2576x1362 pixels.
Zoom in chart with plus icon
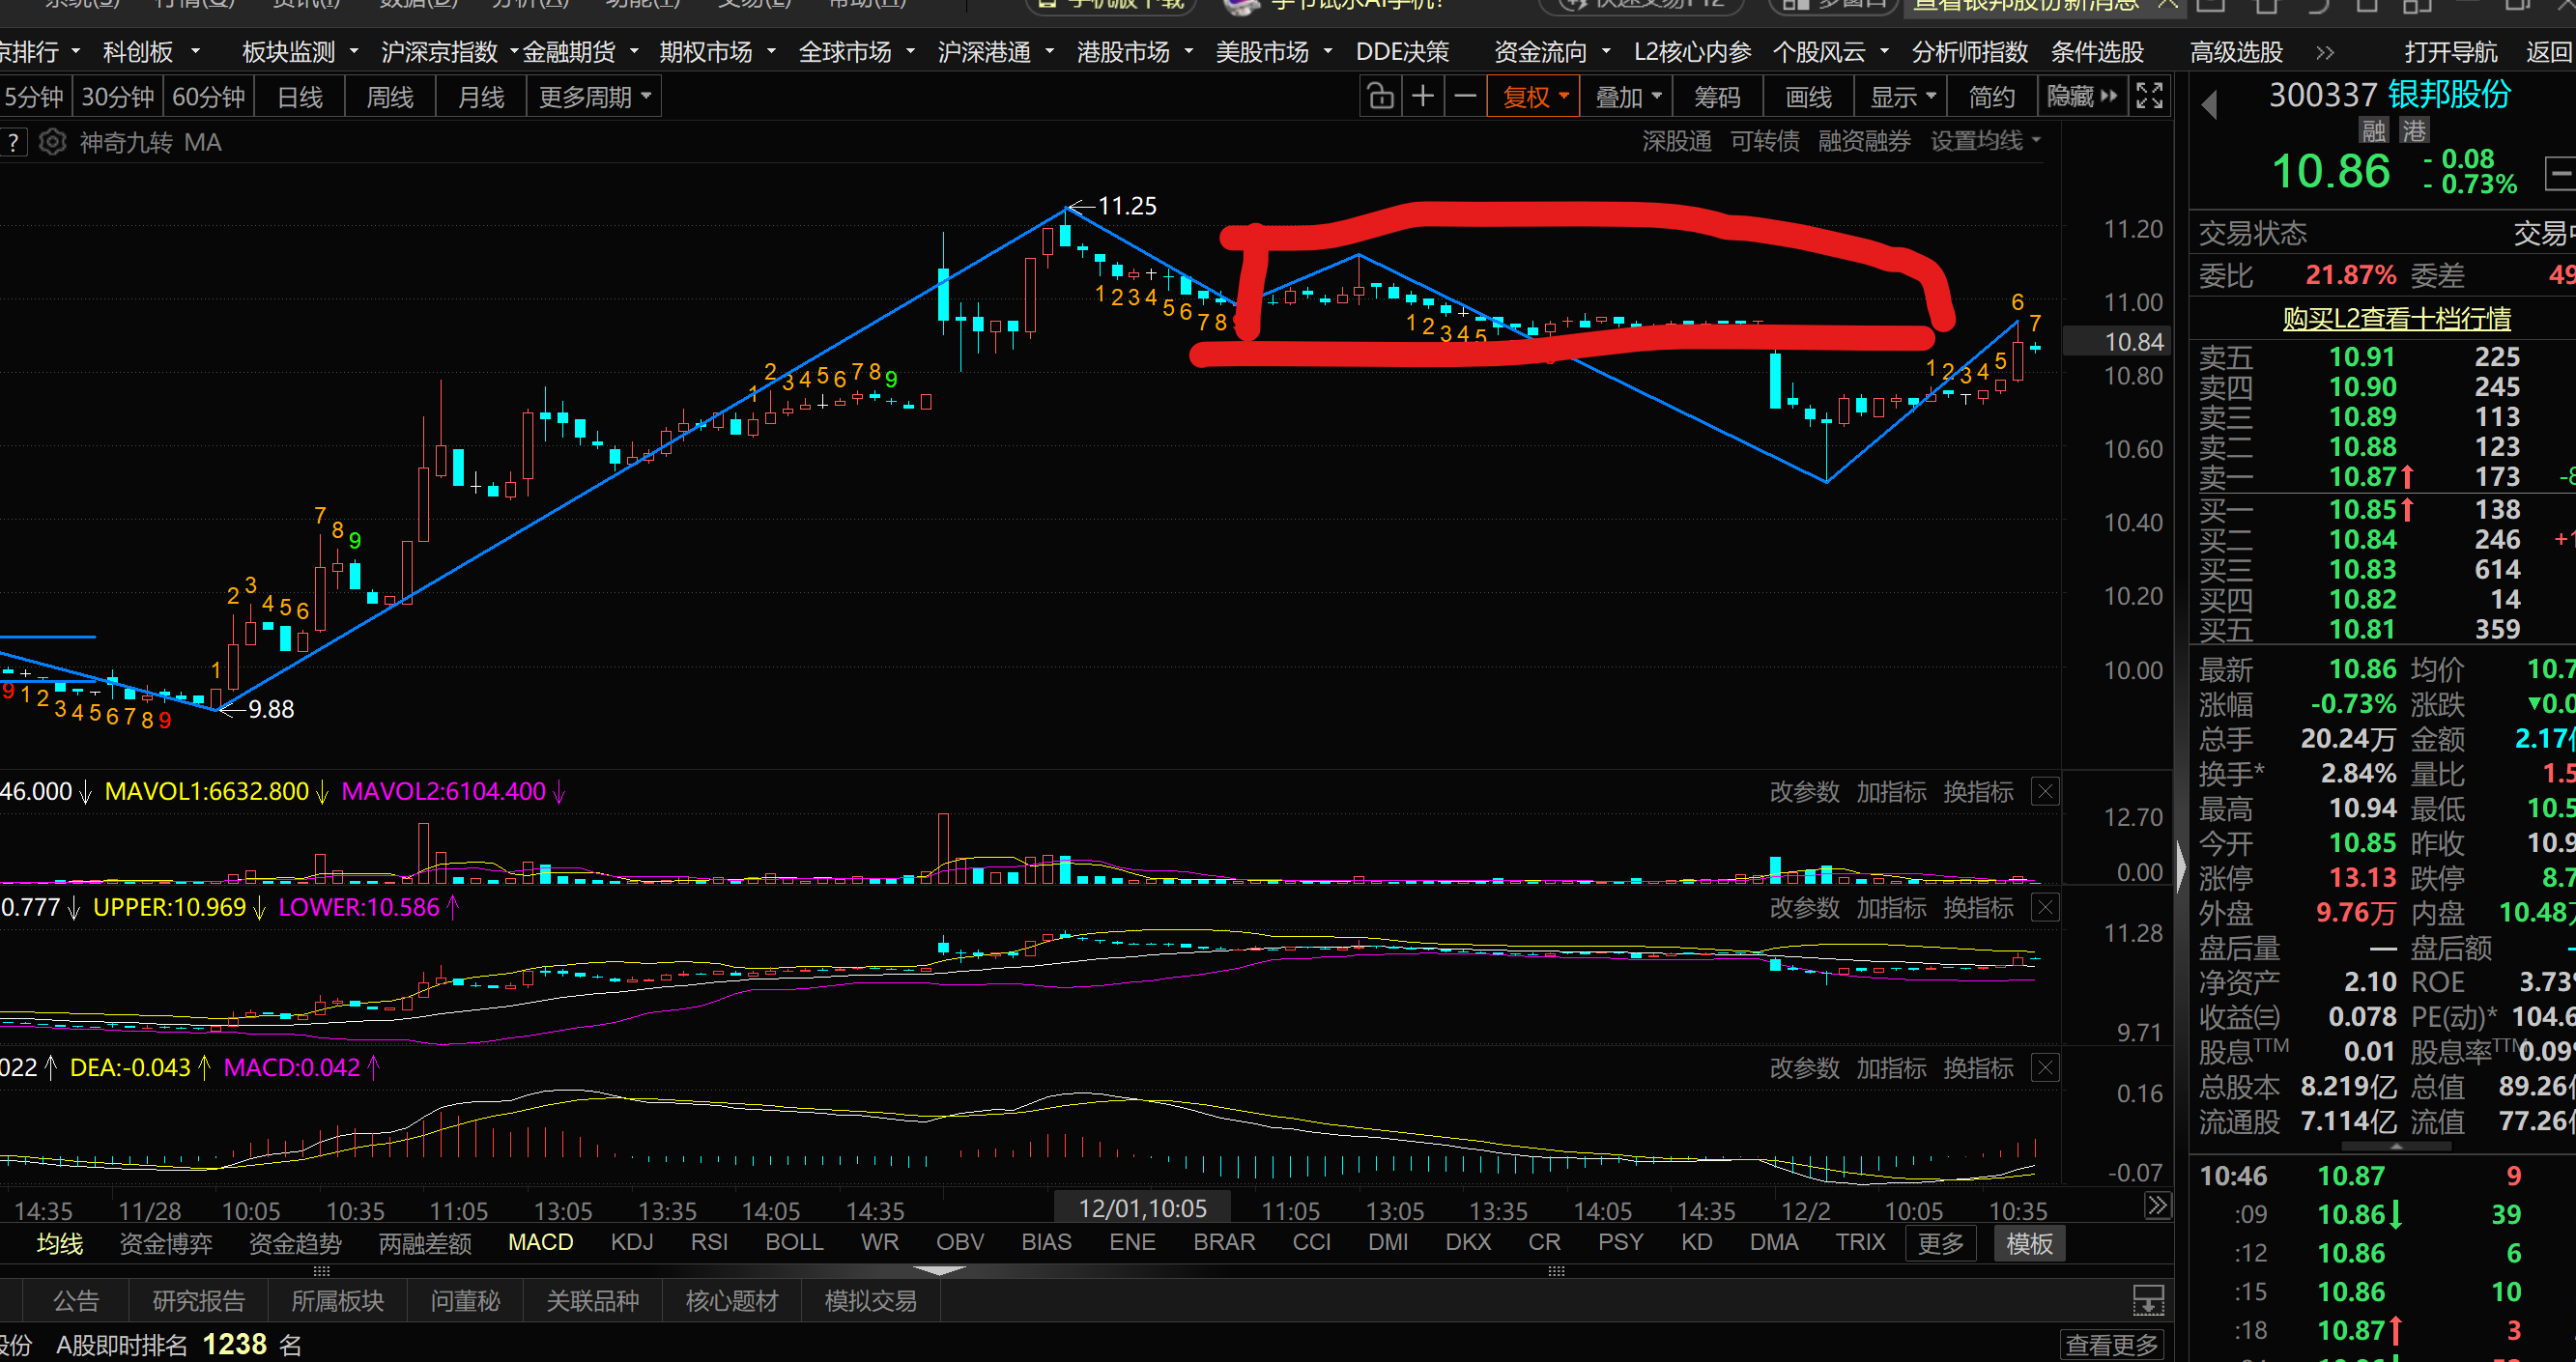(x=1422, y=97)
